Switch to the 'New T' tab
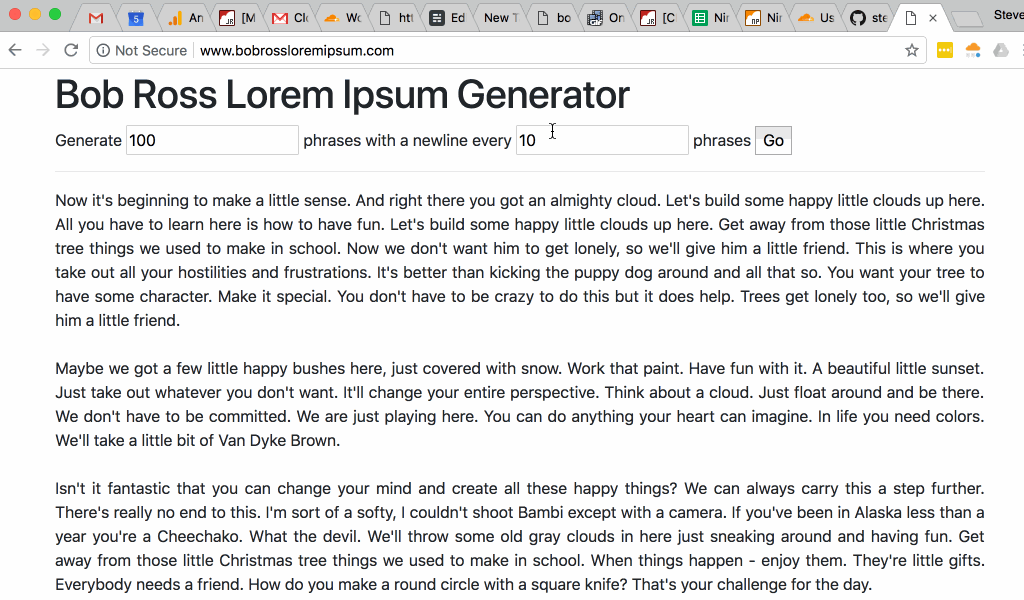This screenshot has height=600, width=1024. click(x=501, y=18)
